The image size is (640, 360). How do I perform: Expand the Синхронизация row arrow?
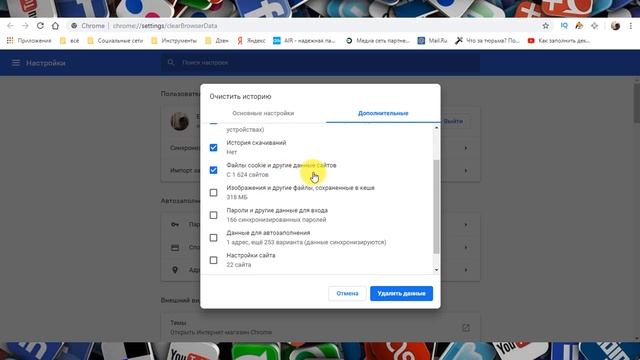(x=466, y=148)
